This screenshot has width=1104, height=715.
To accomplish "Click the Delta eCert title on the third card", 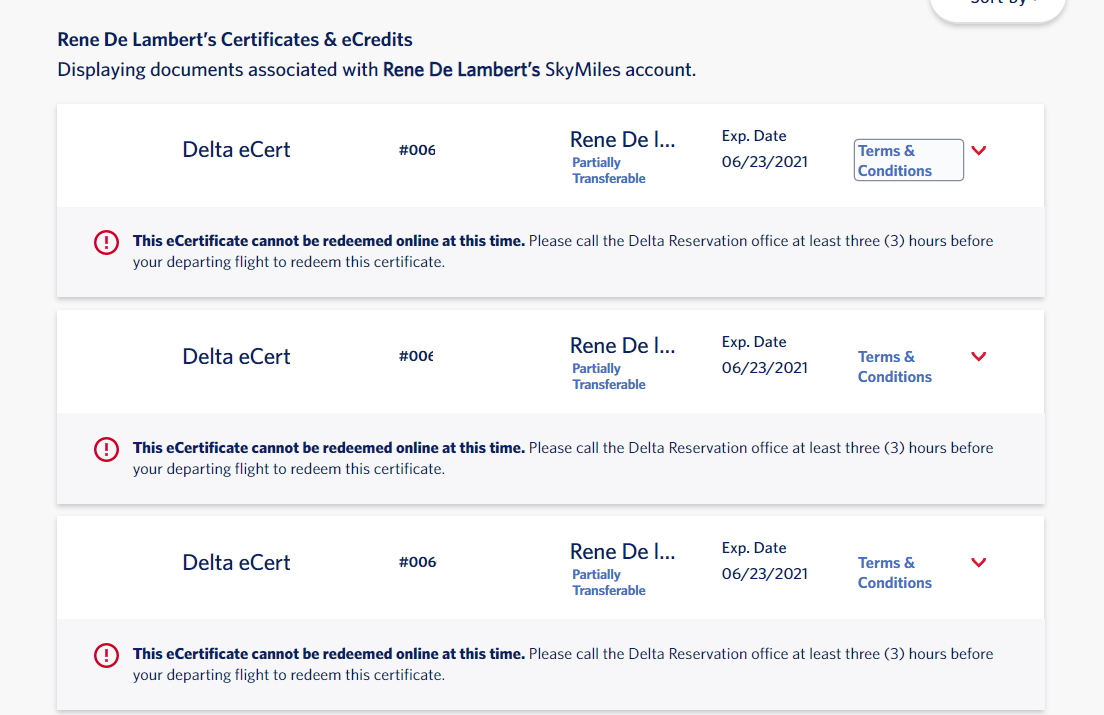I will coord(236,562).
